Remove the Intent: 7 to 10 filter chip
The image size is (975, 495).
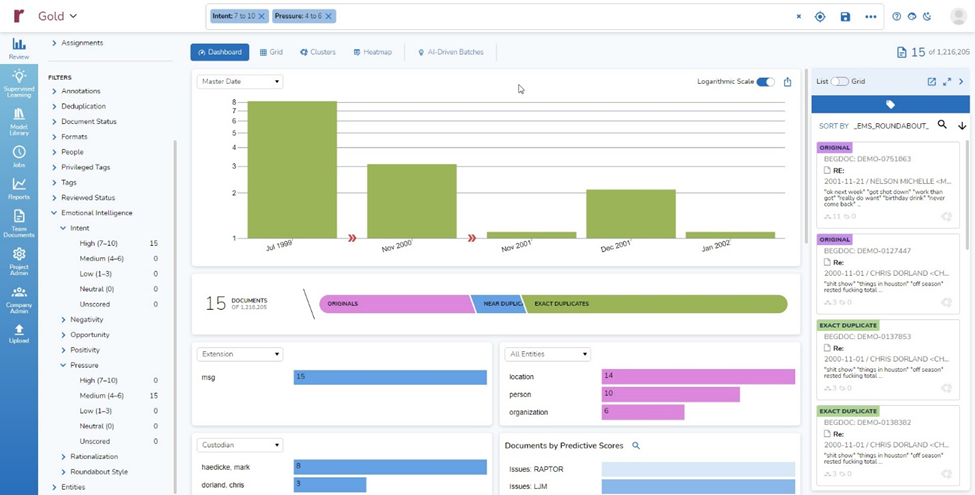(x=261, y=16)
